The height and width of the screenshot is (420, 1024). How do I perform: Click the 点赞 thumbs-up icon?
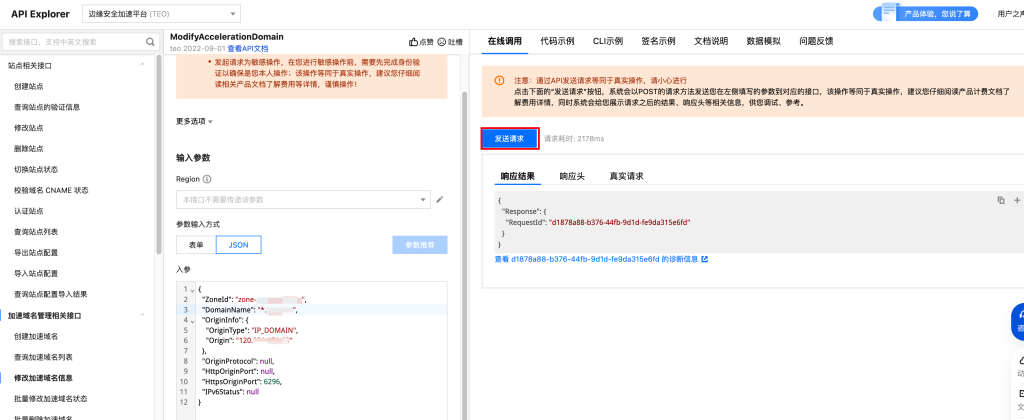click(414, 43)
